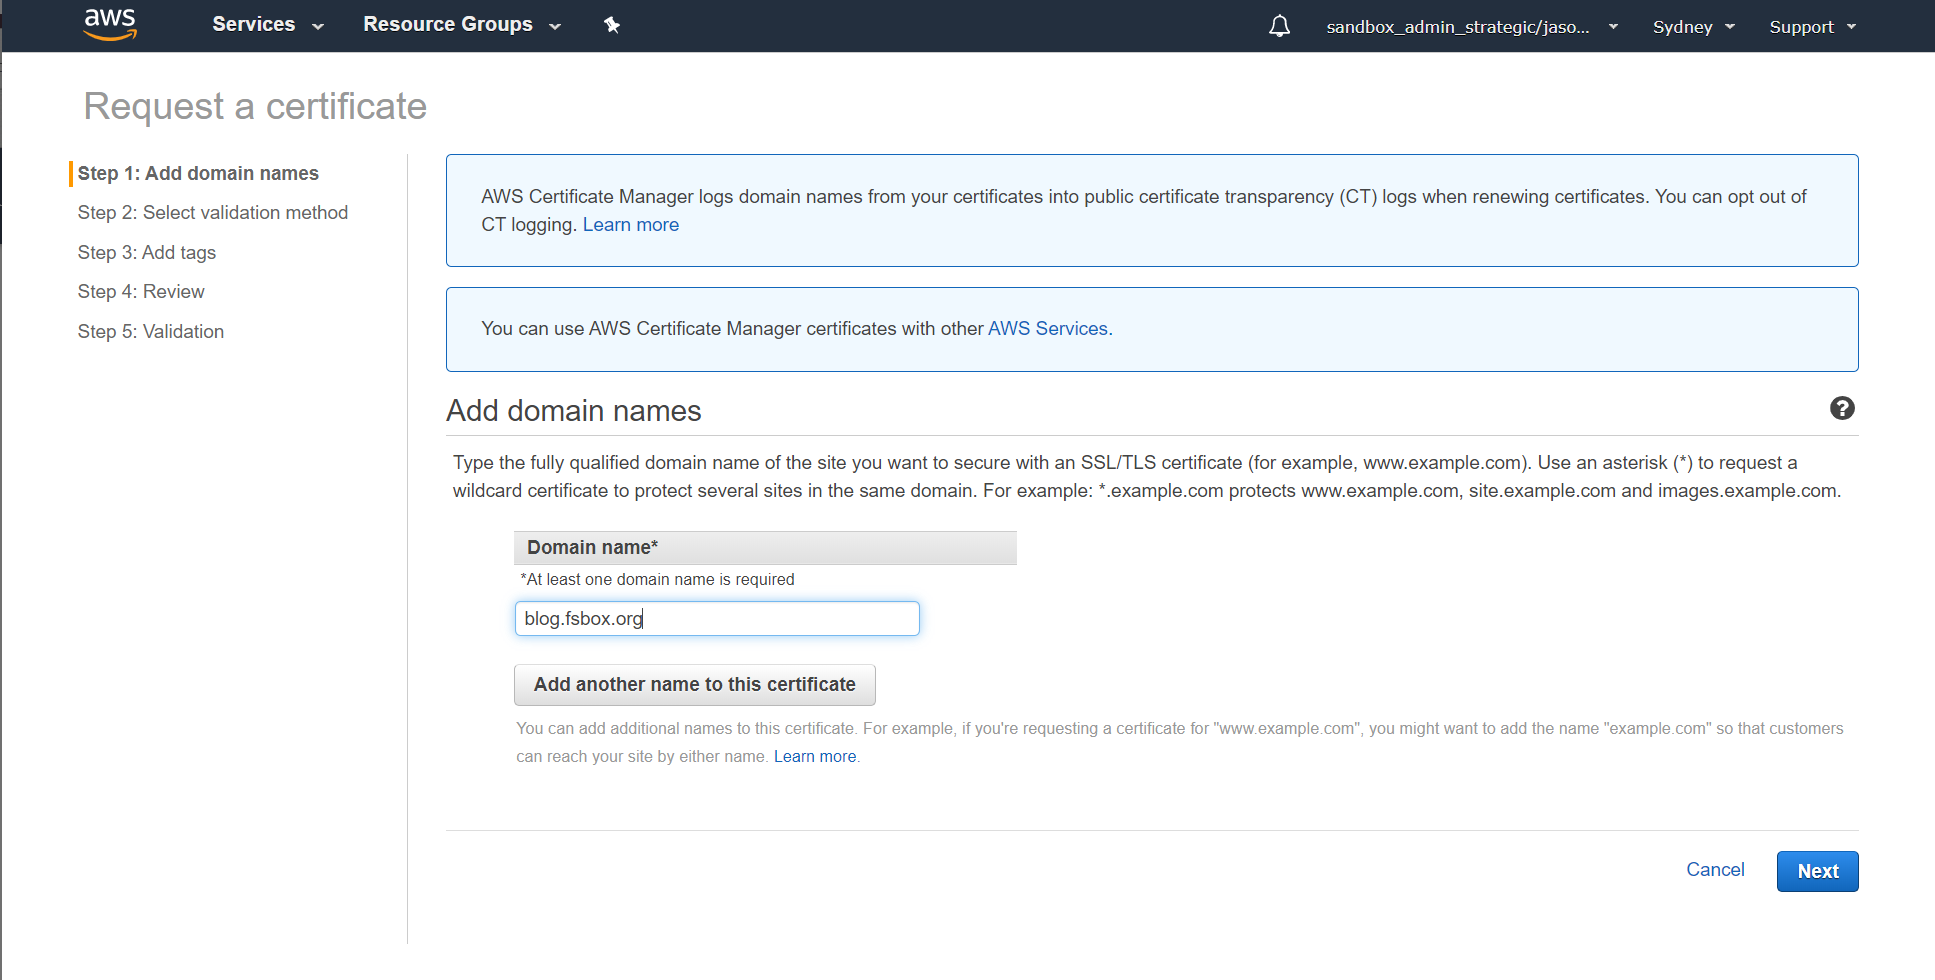Follow the AWS Services link

[x=1047, y=329]
